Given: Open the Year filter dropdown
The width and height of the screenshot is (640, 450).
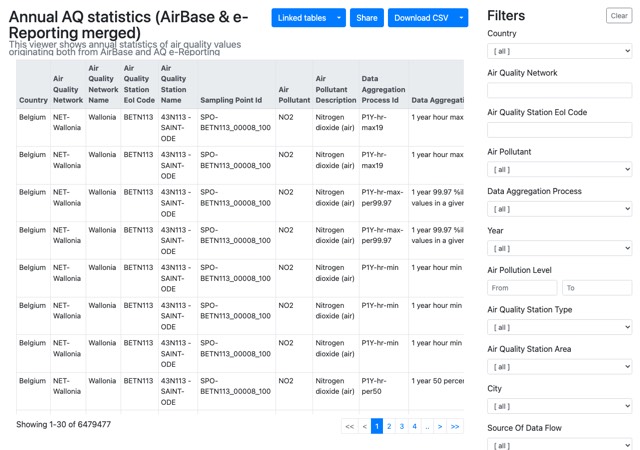Looking at the screenshot, I should [559, 248].
